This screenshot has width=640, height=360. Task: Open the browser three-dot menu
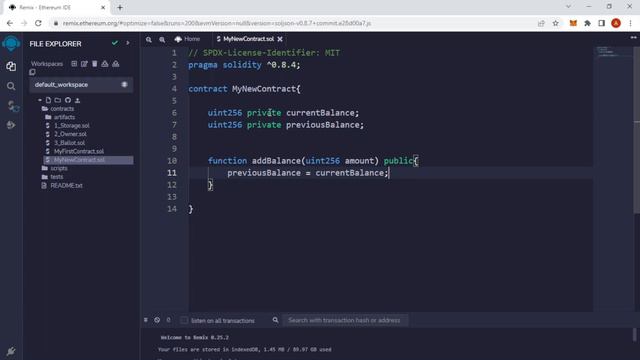click(631, 23)
